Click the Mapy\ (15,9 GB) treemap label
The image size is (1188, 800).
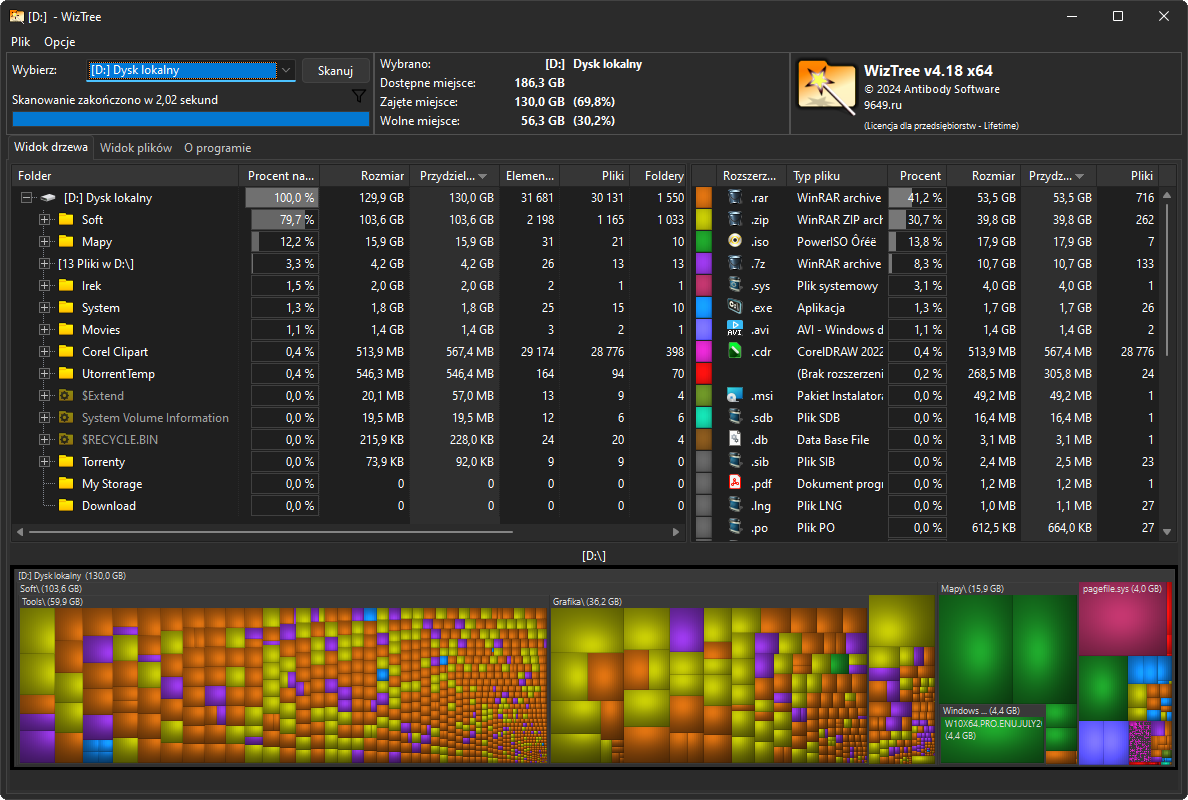(x=972, y=589)
